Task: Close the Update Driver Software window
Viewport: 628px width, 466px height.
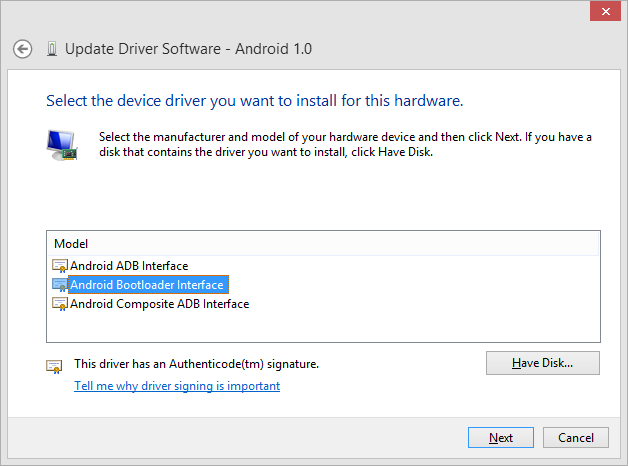Action: coord(602,11)
